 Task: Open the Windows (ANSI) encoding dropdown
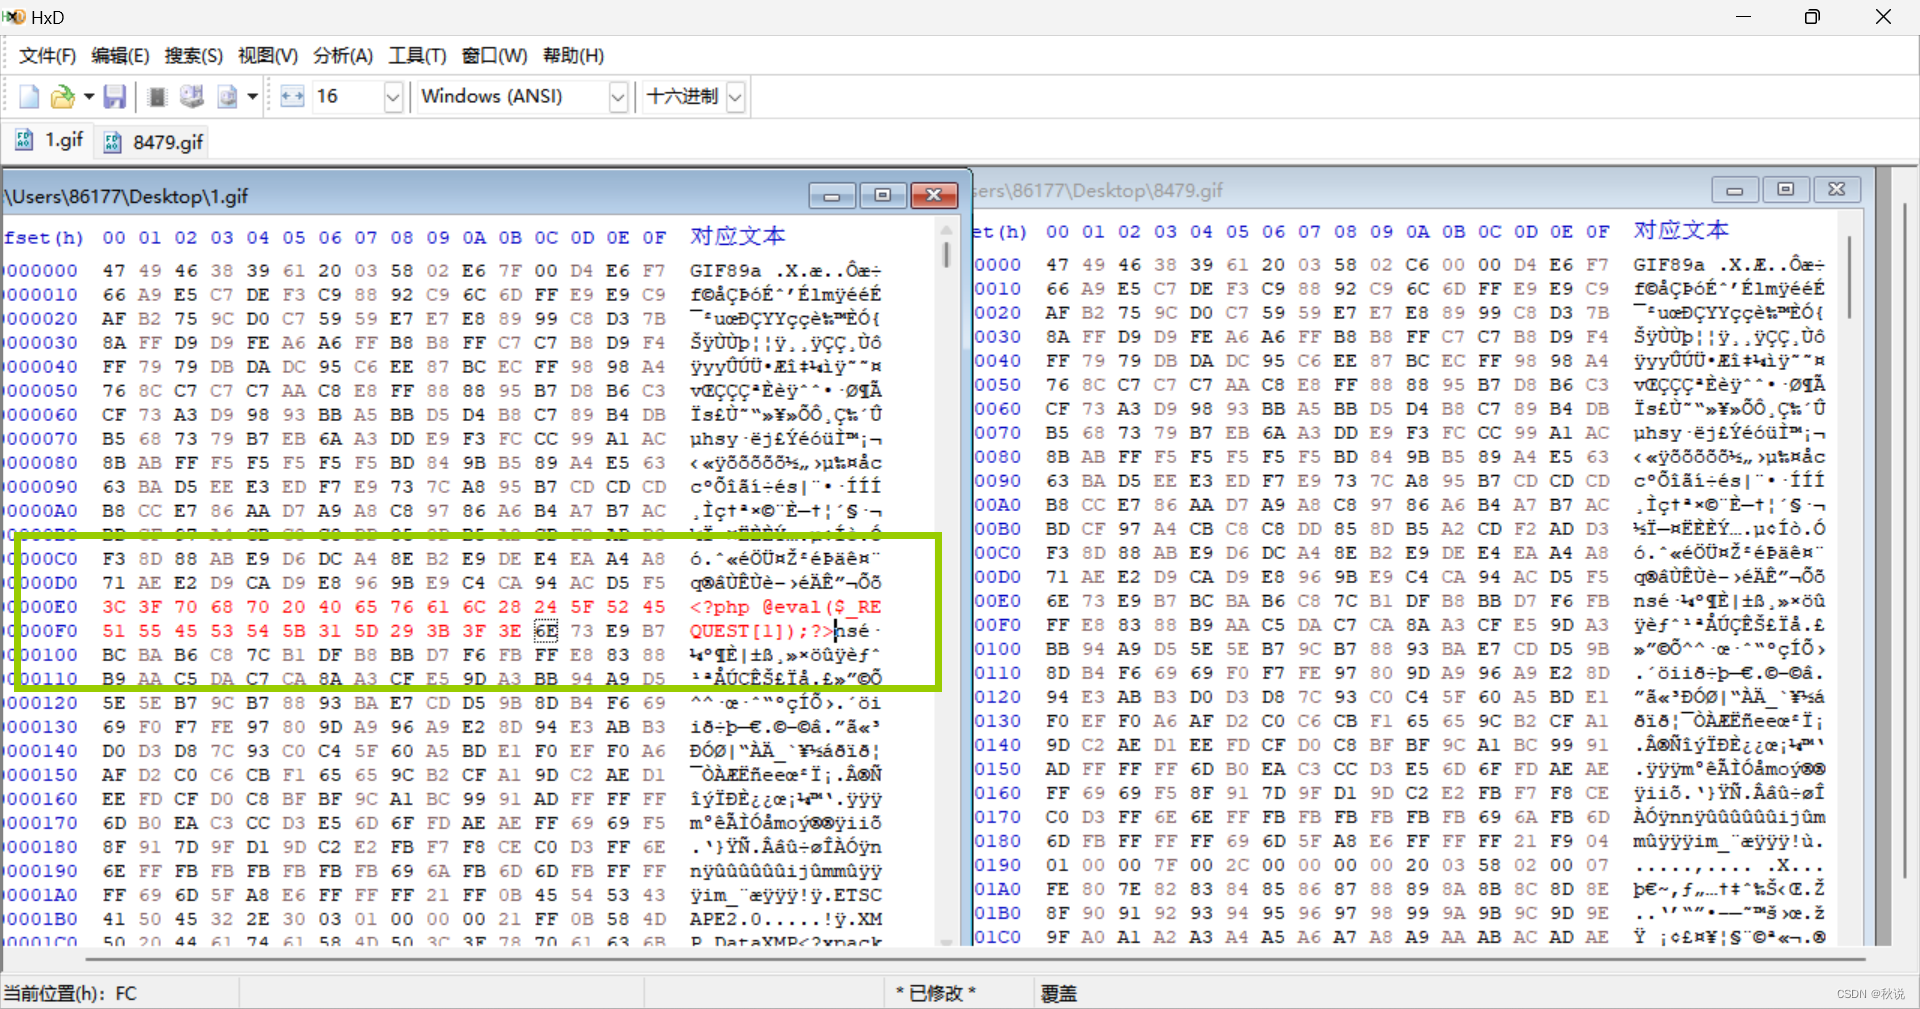618,96
